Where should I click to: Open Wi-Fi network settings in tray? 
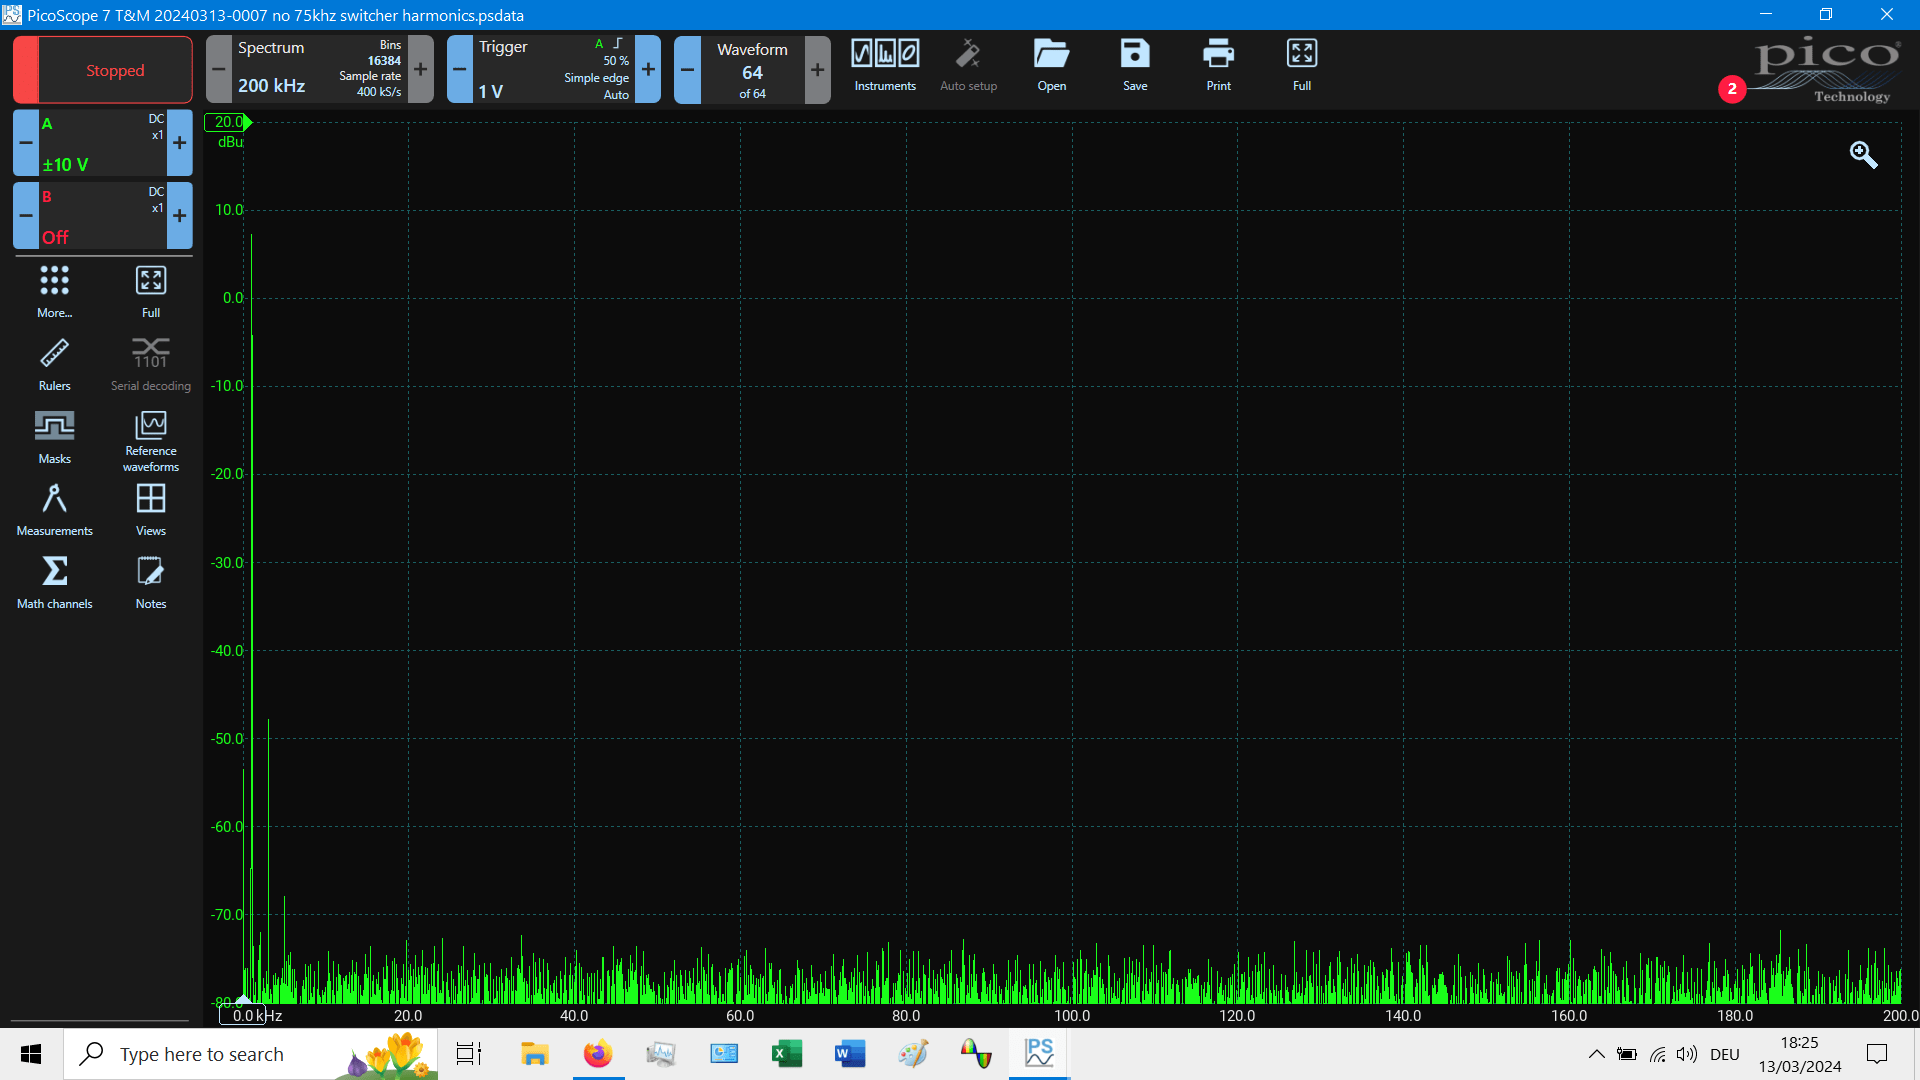click(1658, 1054)
